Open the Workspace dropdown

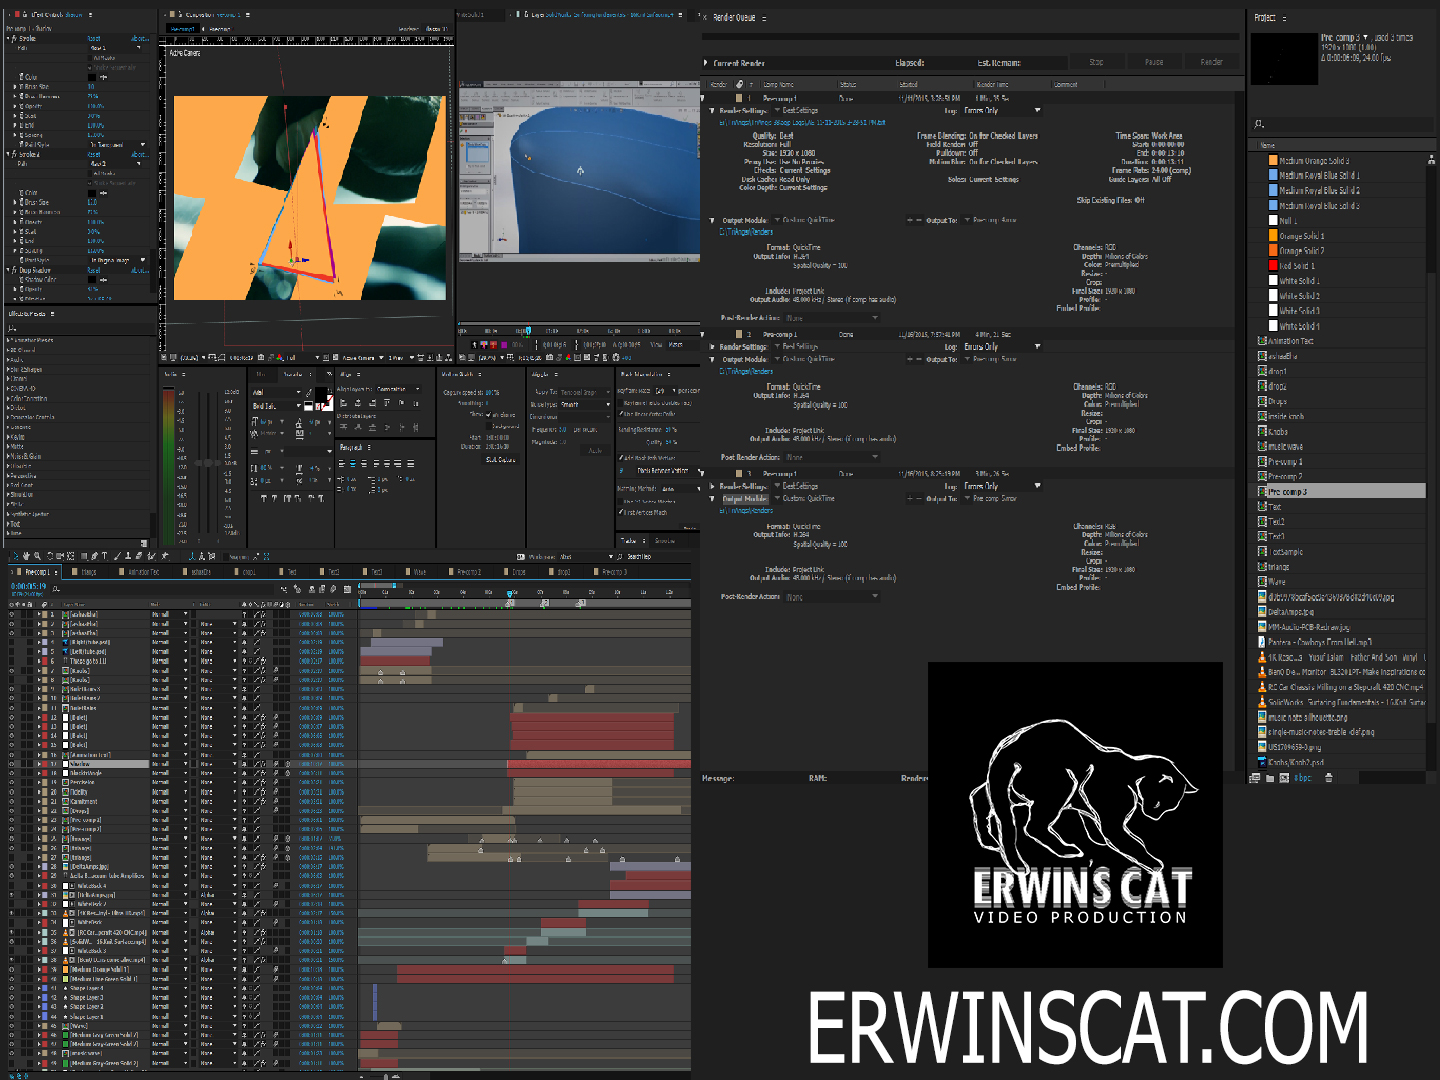(586, 556)
